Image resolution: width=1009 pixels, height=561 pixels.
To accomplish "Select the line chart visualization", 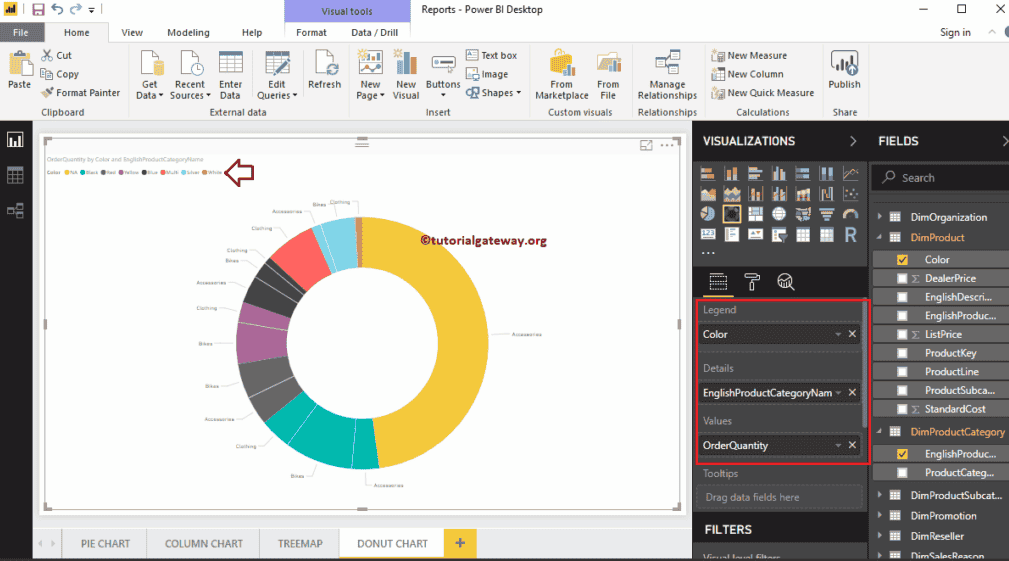I will pyautogui.click(x=851, y=173).
